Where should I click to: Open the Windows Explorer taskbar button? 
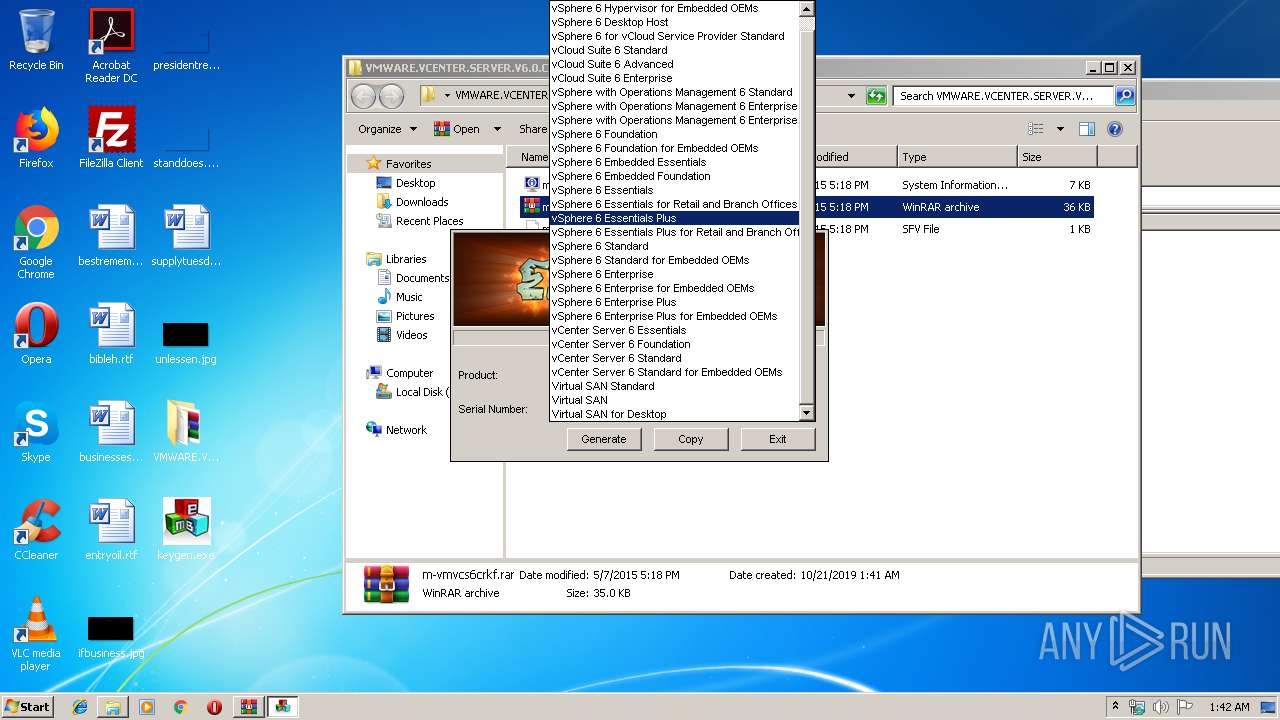click(x=113, y=707)
